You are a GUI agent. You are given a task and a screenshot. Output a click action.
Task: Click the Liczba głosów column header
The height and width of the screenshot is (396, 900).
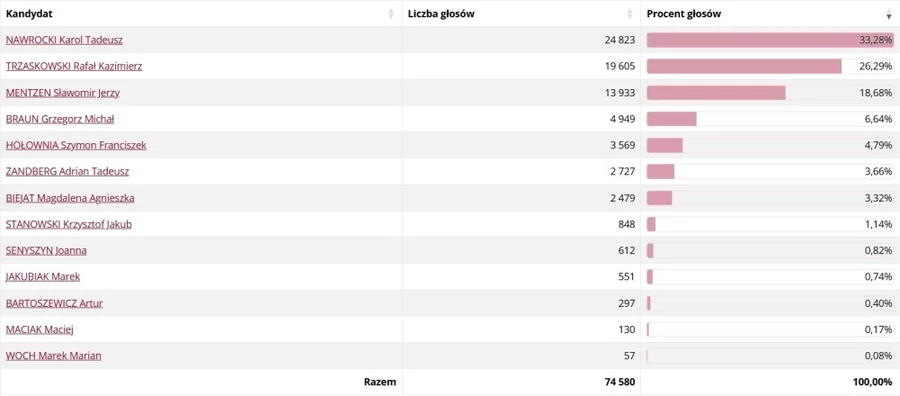pyautogui.click(x=522, y=14)
